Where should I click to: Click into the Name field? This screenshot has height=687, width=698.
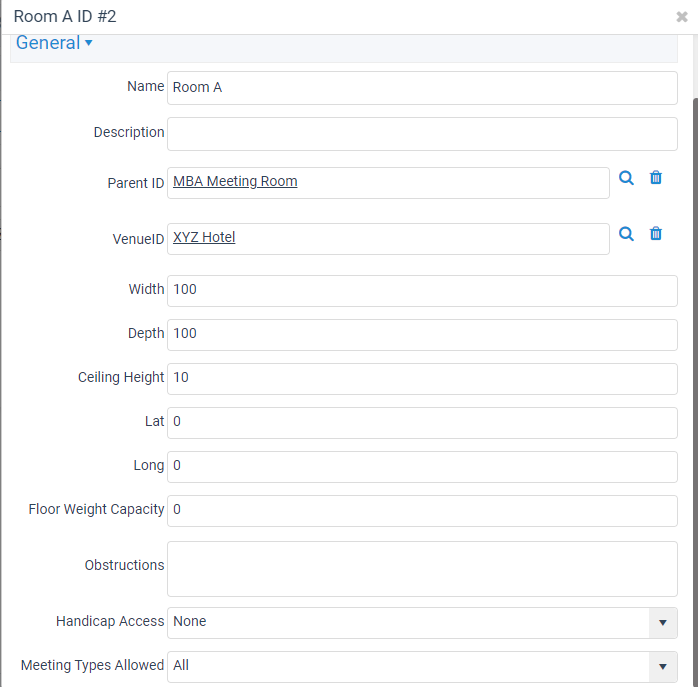coord(422,88)
